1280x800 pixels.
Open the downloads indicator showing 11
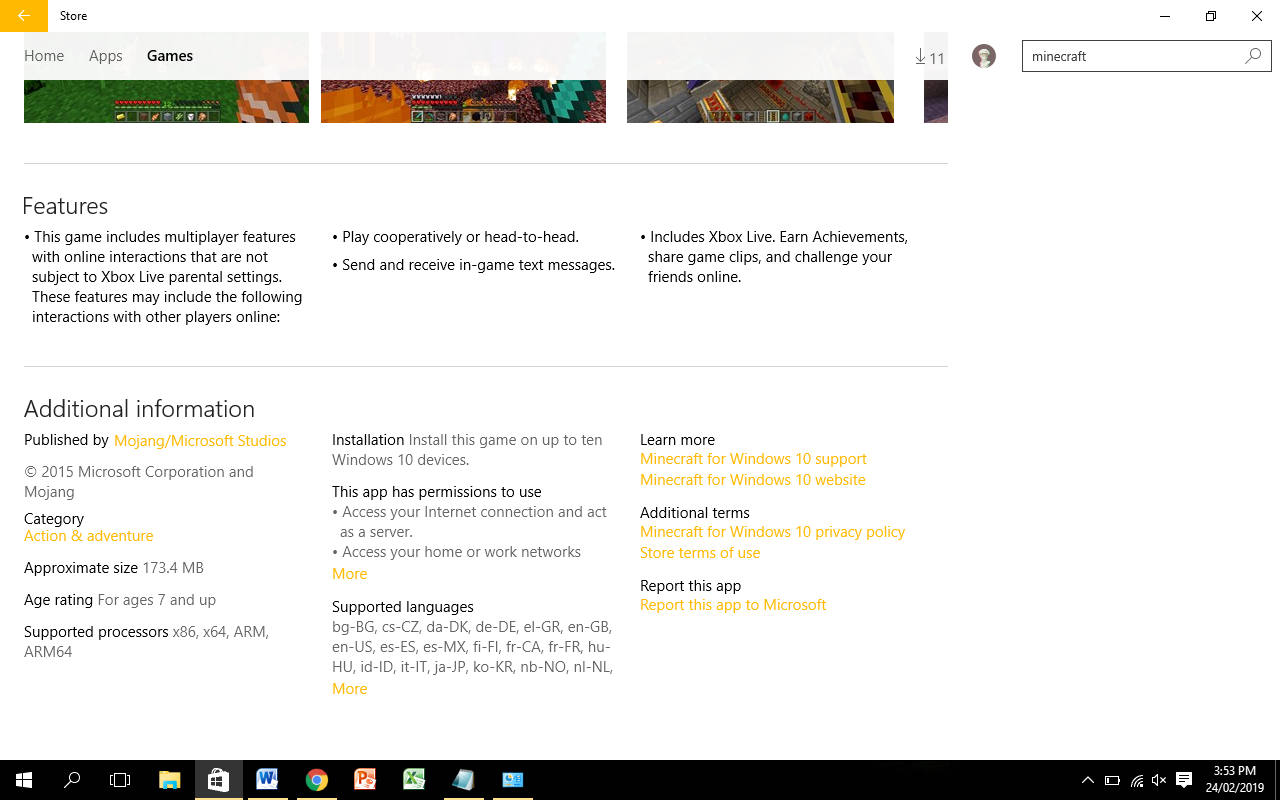coord(930,58)
